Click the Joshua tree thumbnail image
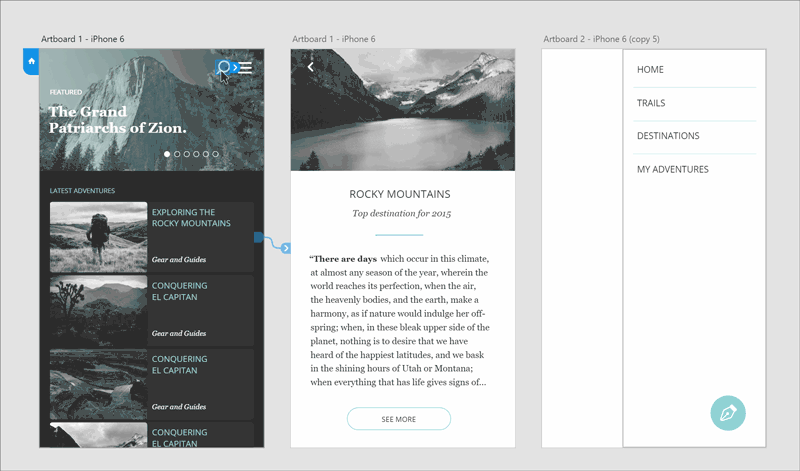Viewport: 800px width, 471px height. click(x=98, y=311)
